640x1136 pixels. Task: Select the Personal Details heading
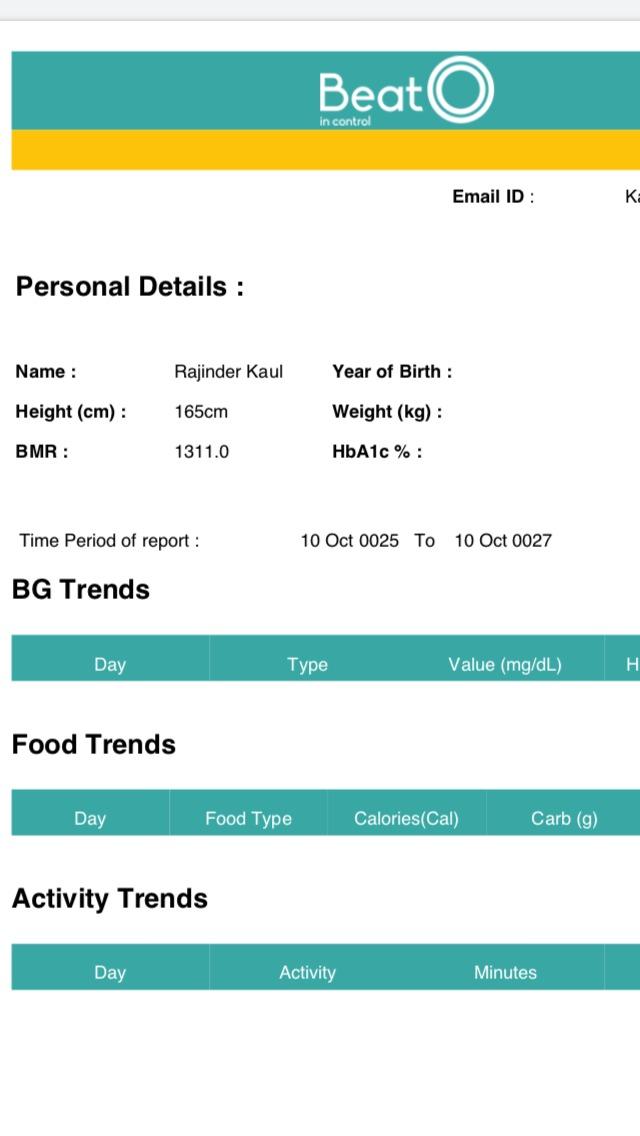130,287
